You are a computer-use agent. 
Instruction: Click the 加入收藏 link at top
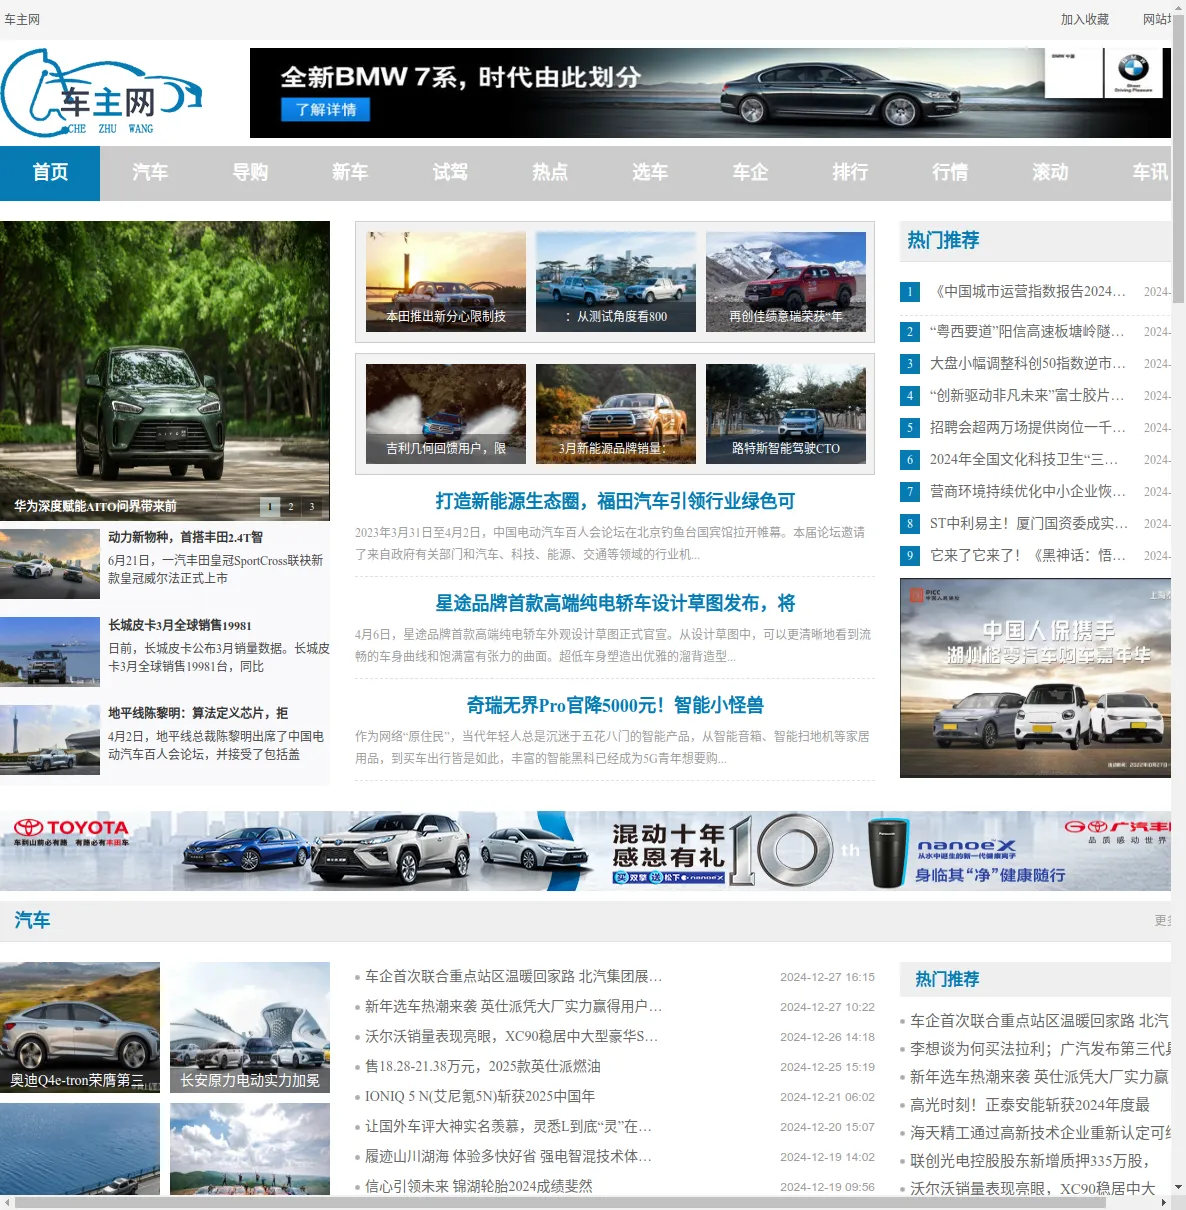coord(1085,19)
